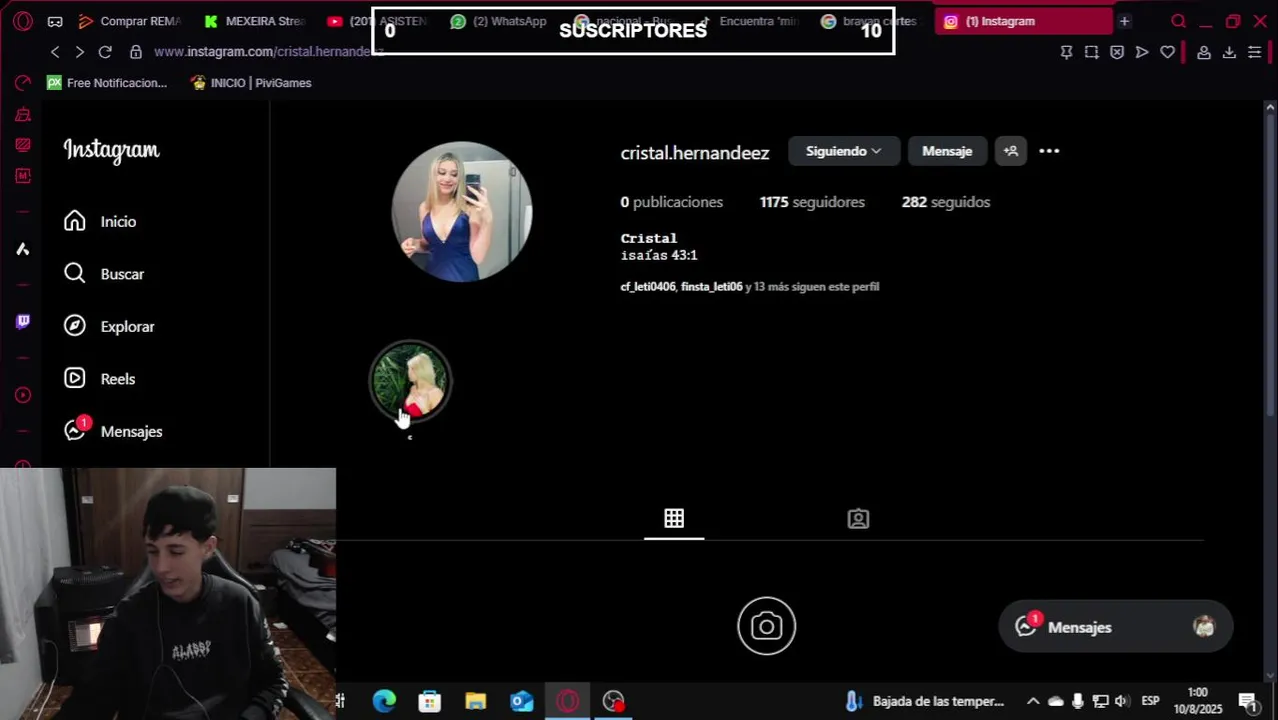
Task: Open the player icon in Opera sidebar
Action: point(22,395)
